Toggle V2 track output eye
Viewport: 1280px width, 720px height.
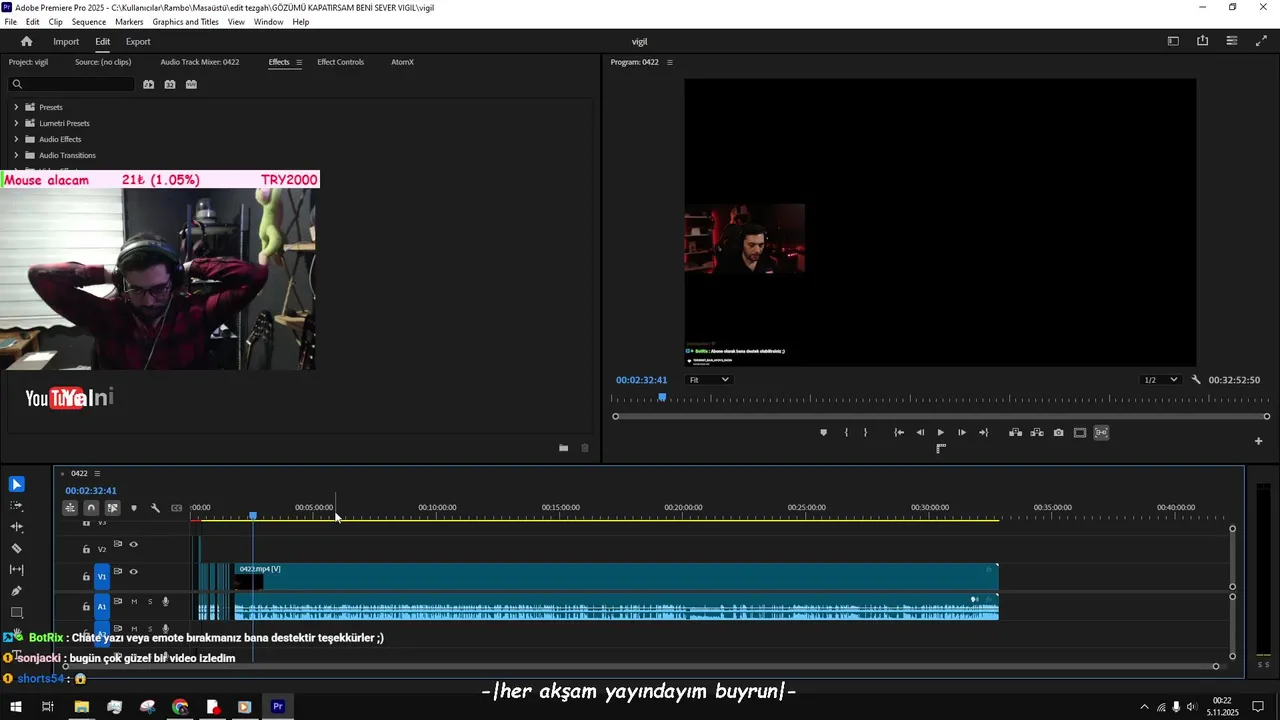click(x=134, y=545)
